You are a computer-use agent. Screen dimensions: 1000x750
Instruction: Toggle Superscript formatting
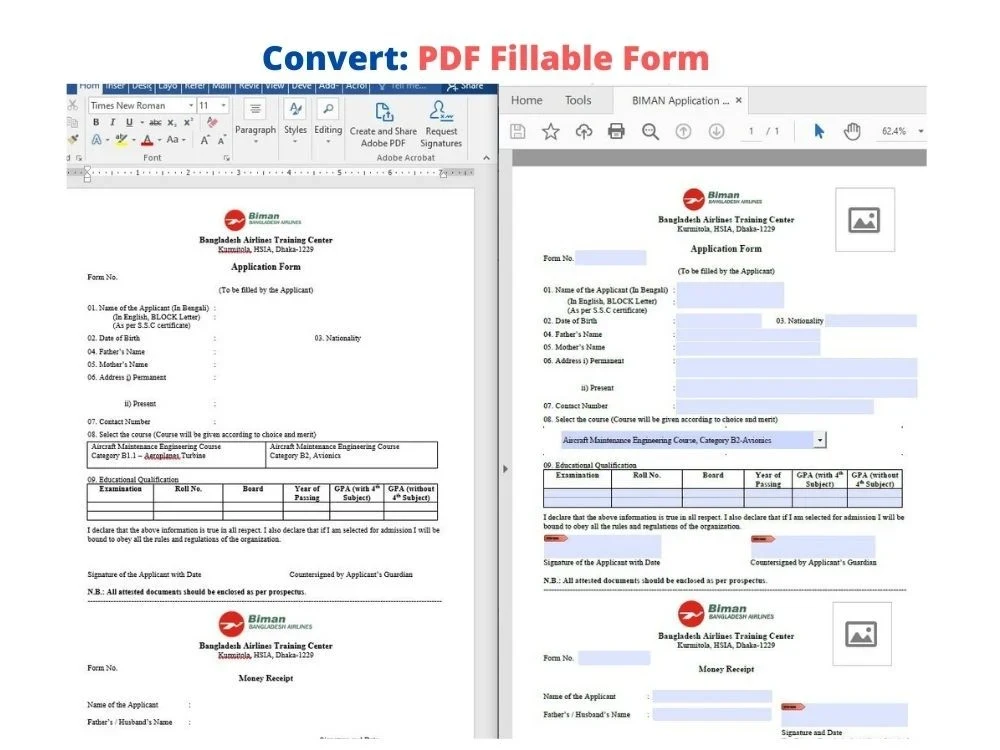188,122
